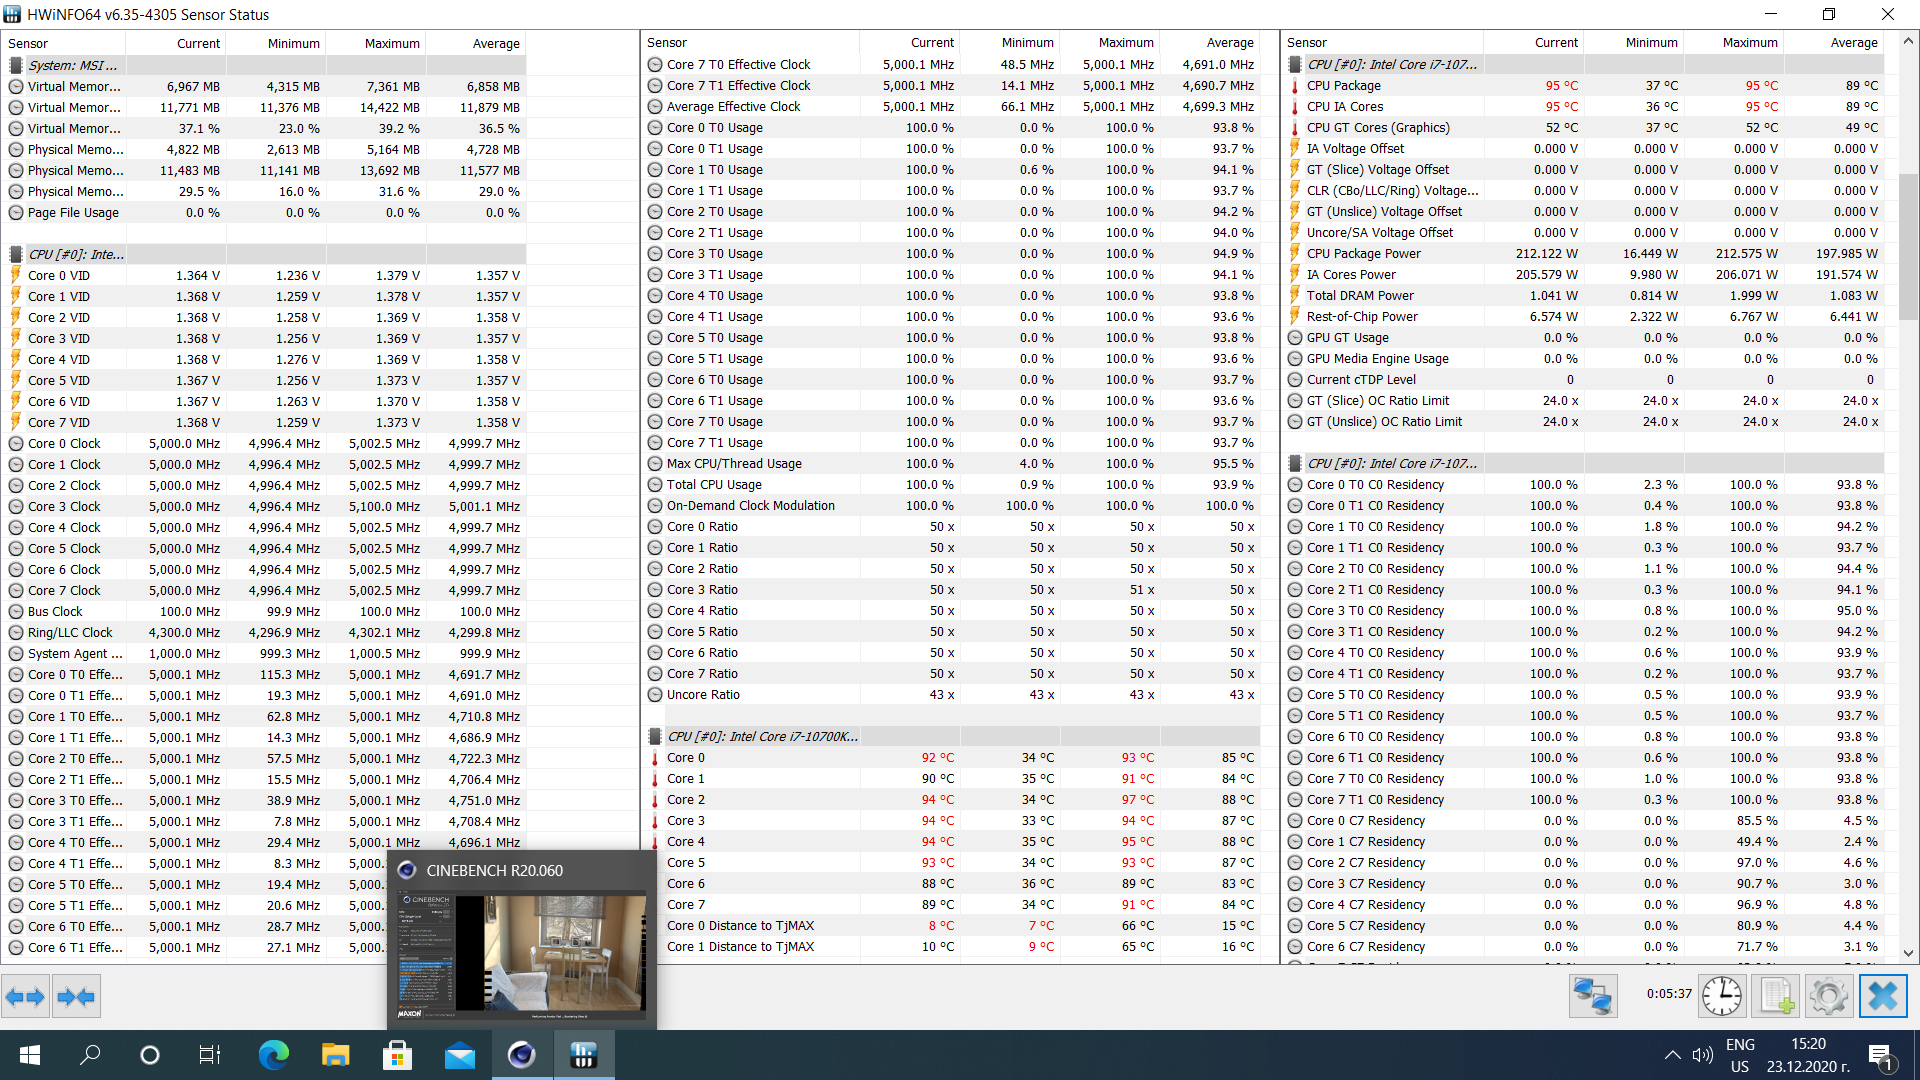Click the log sensors to file icon
1920x1080 pixels.
click(x=1776, y=996)
